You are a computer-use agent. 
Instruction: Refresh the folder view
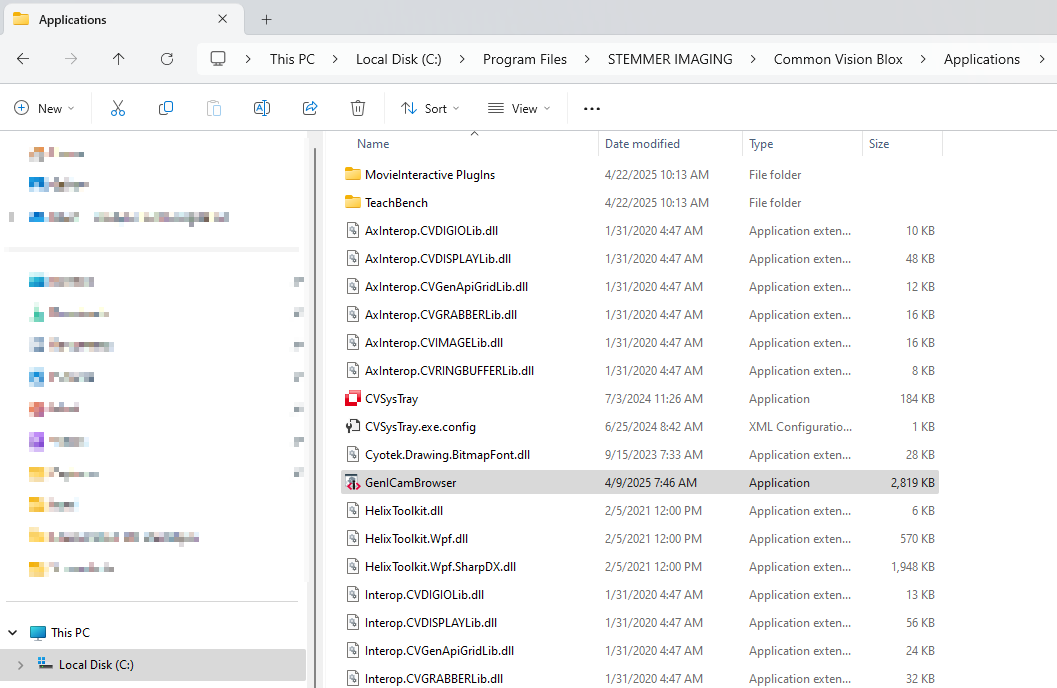click(x=167, y=59)
